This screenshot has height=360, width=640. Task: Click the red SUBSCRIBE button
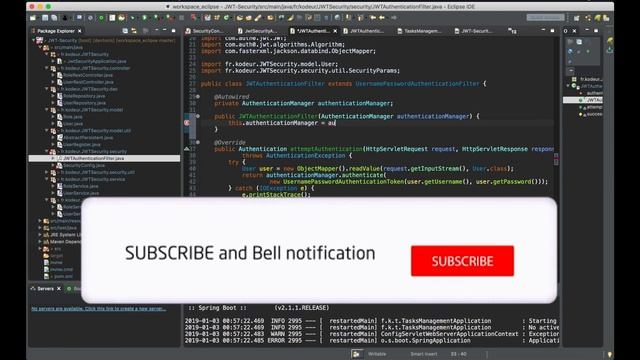462,261
